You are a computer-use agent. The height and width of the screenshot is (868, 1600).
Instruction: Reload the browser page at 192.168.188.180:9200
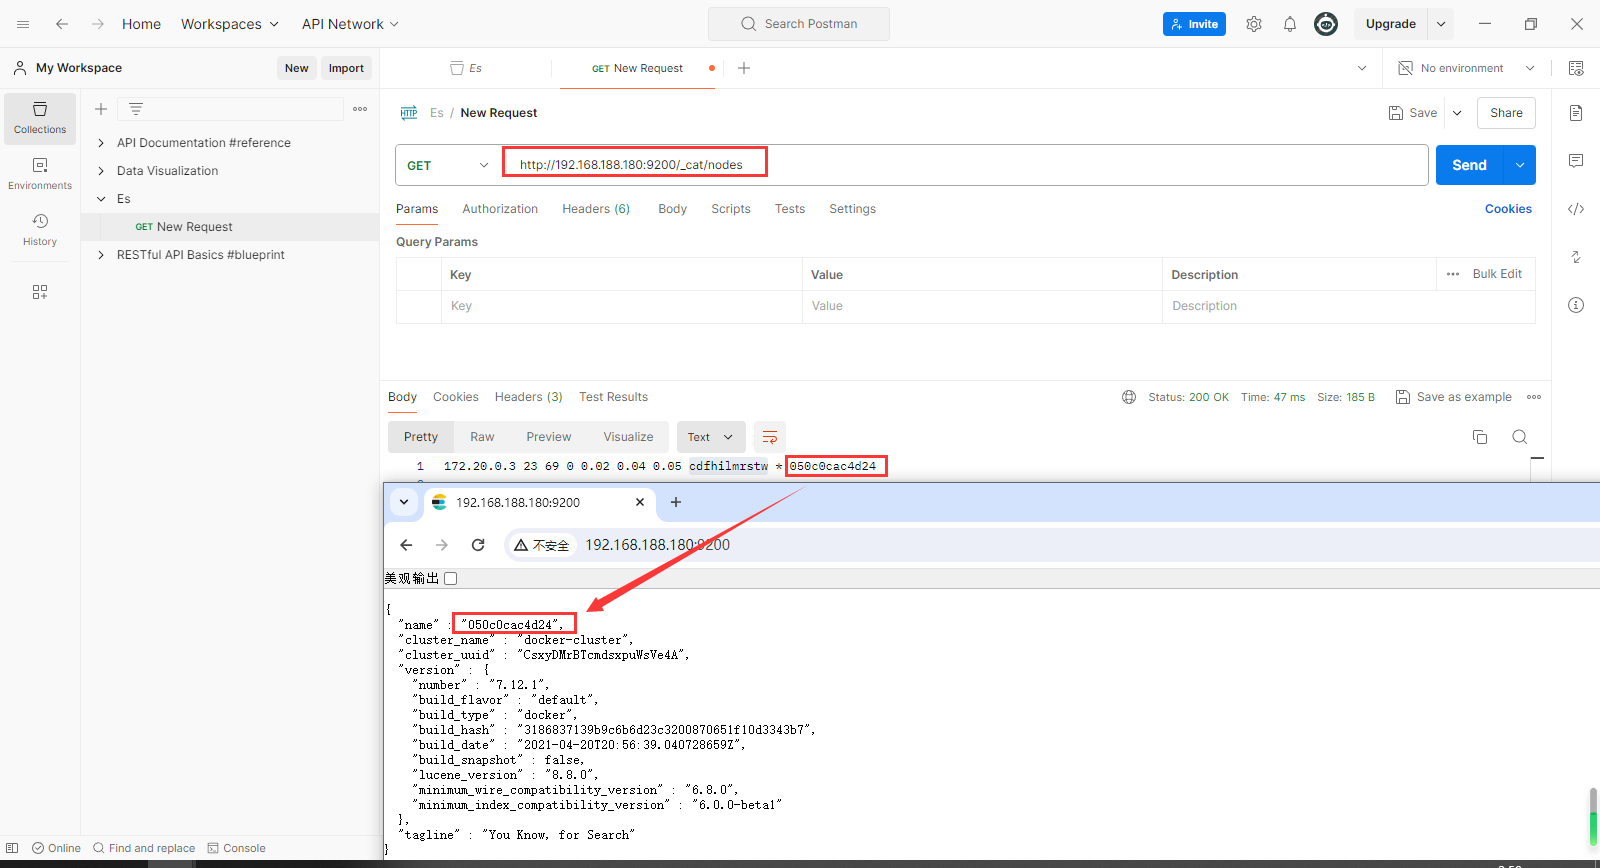pyautogui.click(x=478, y=545)
